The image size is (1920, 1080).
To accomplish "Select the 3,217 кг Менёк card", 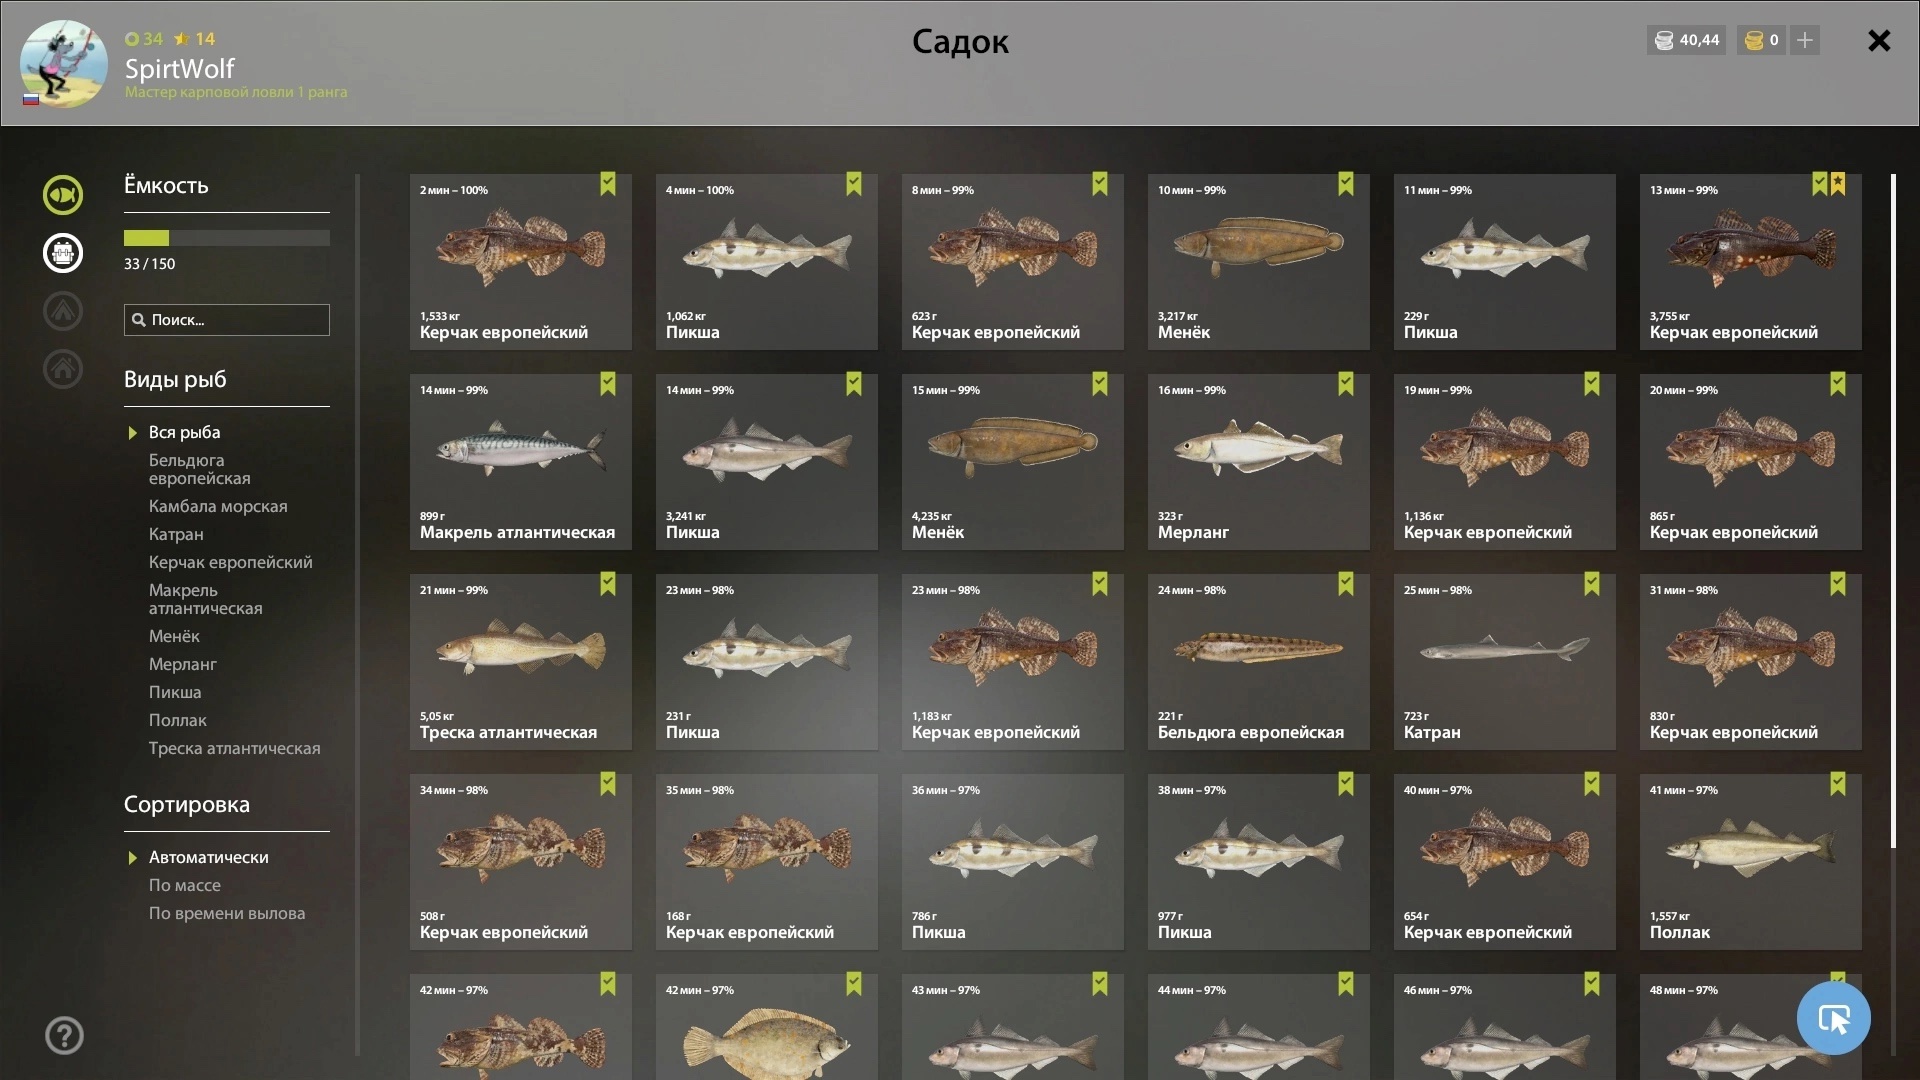I will [1258, 262].
